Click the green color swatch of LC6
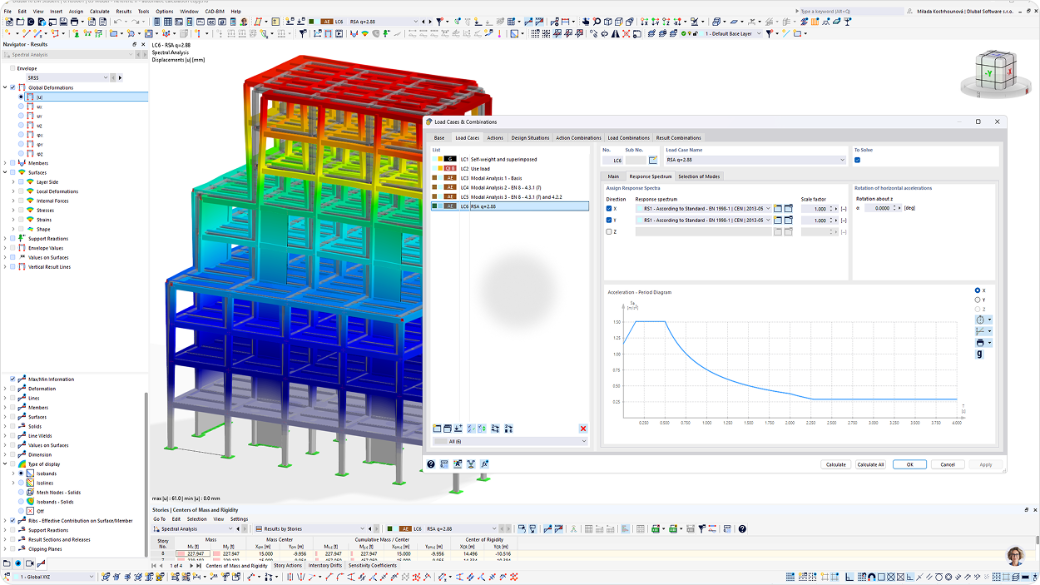1040x585 pixels. [x=435, y=206]
